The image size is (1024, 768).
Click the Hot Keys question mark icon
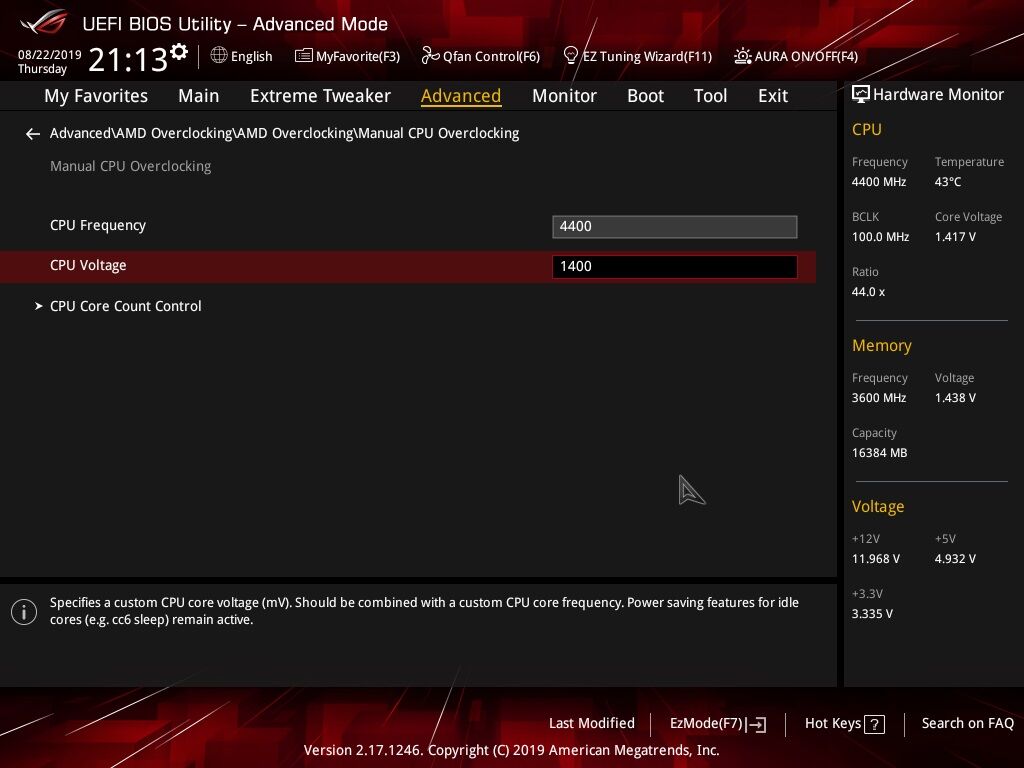874,724
